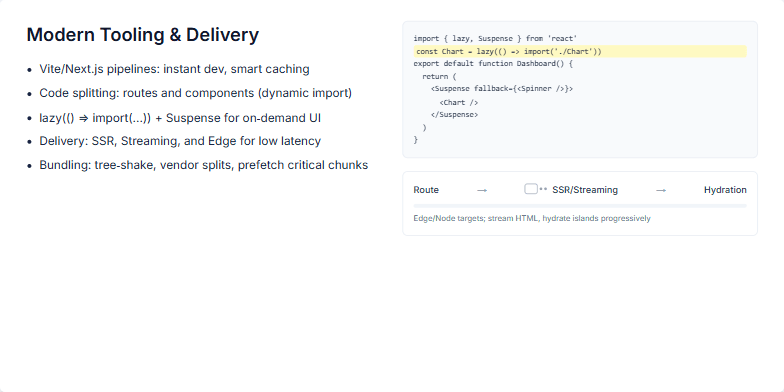Click the 'Code splitting: routes and components' bullet

pos(196,93)
